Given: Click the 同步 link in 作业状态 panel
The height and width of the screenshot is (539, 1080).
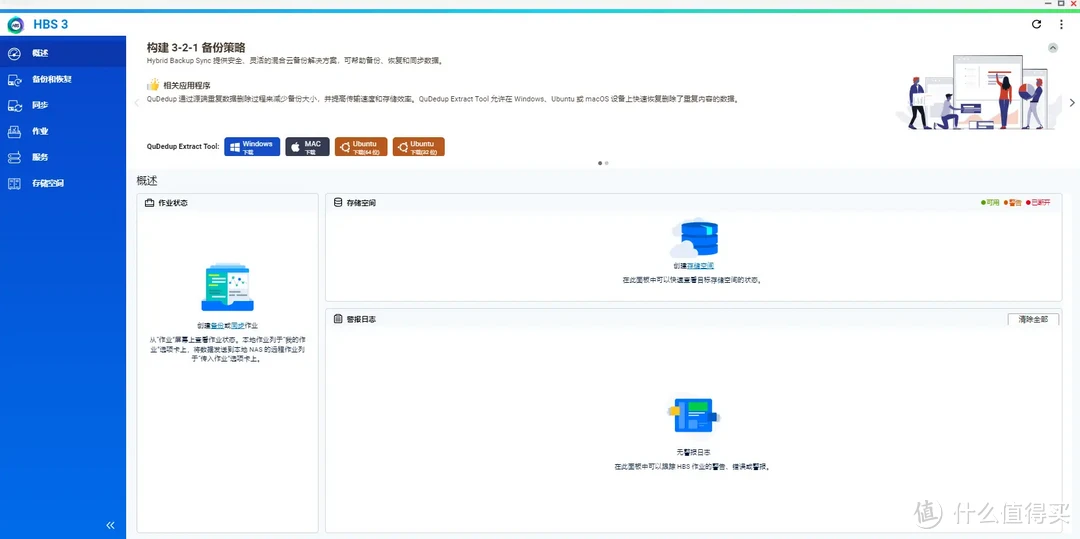Looking at the screenshot, I should (238, 326).
